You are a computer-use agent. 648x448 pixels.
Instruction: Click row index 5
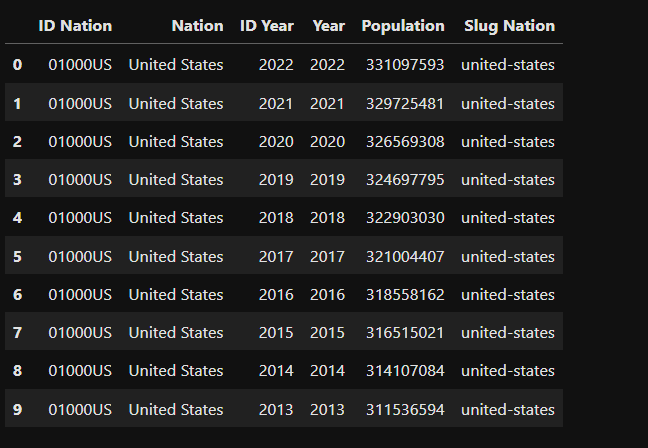pyautogui.click(x=17, y=257)
